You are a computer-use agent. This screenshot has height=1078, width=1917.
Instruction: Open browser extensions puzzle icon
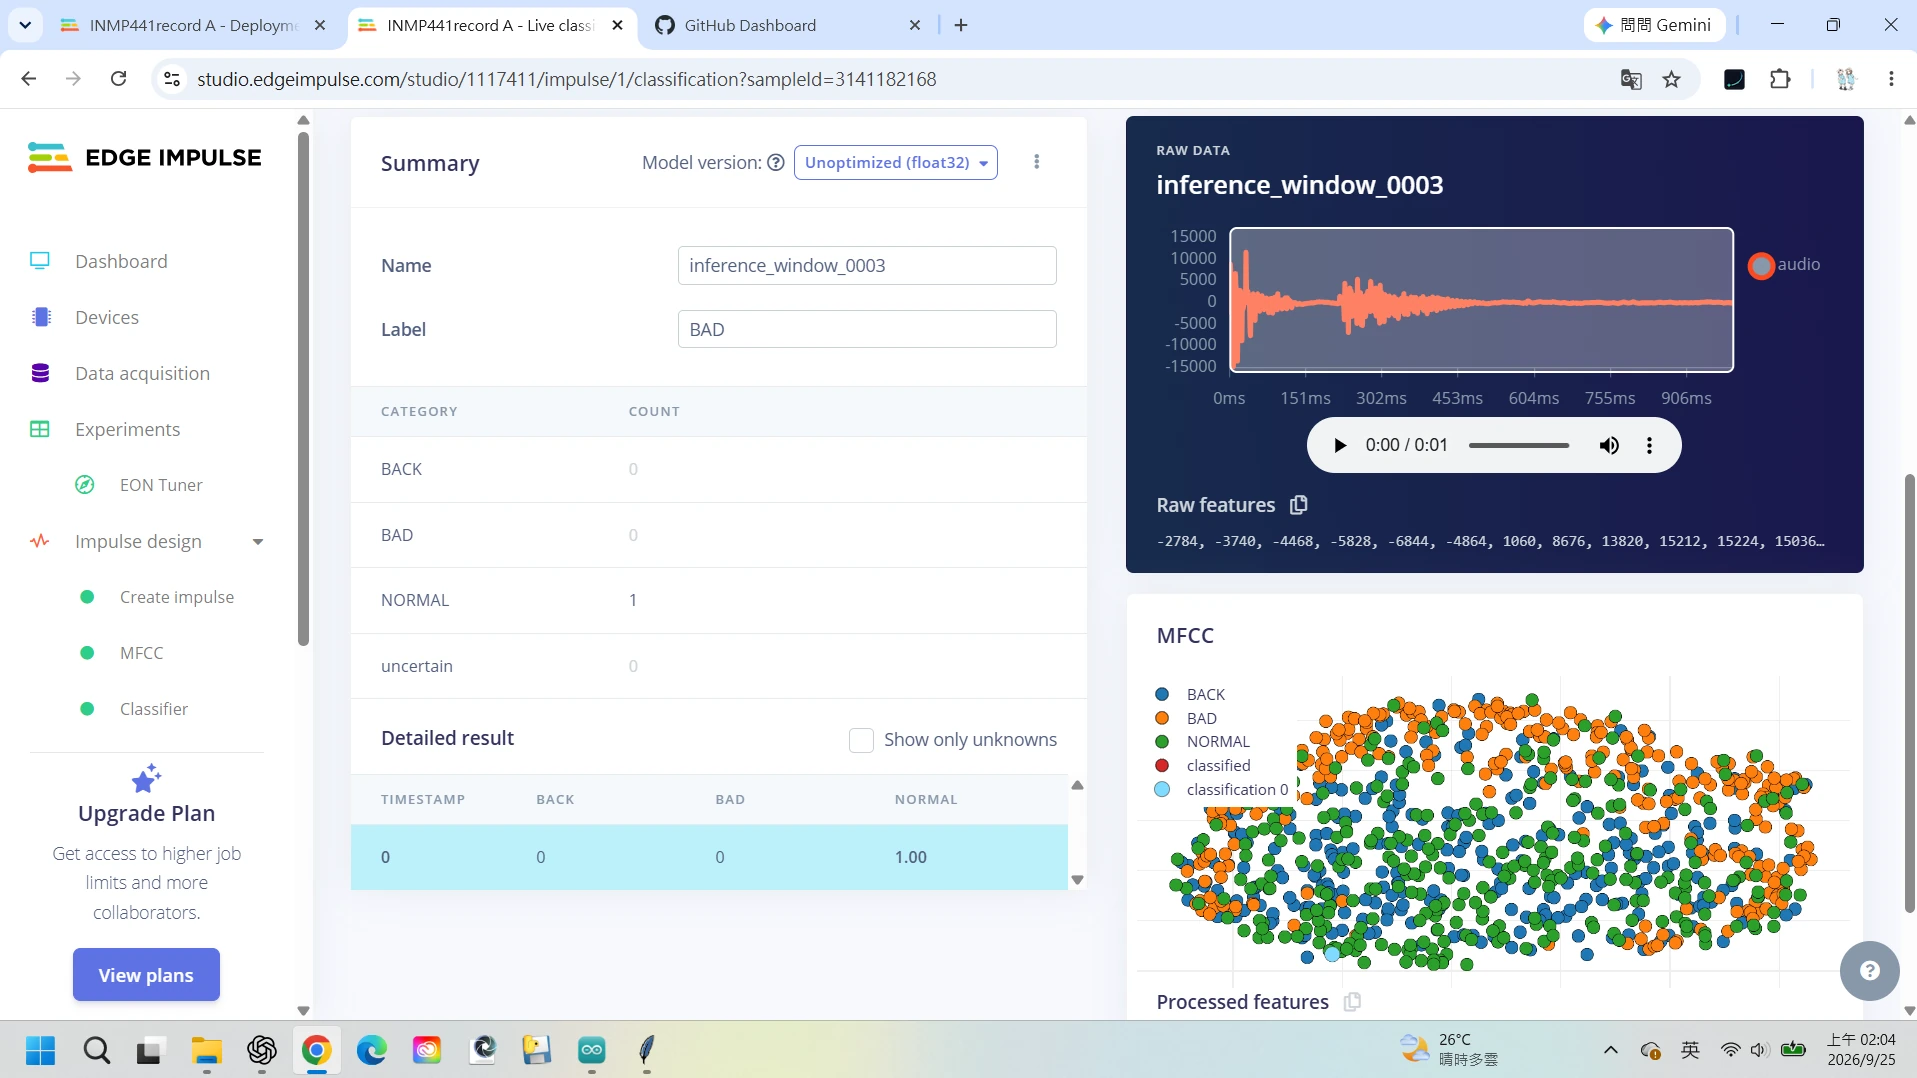click(x=1780, y=79)
